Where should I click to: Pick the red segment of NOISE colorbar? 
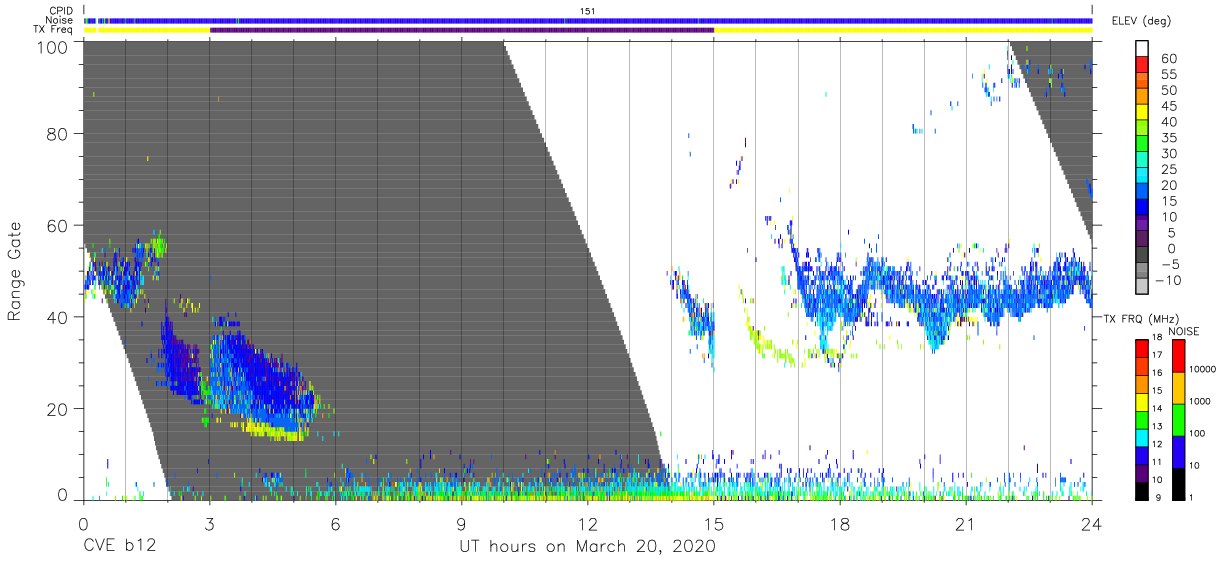[1178, 356]
